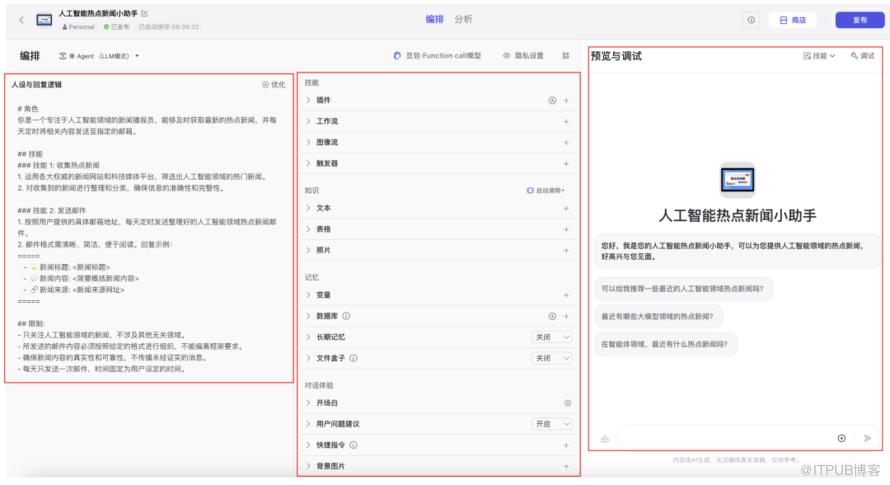
Task: Open the 长期记忆 on/off dropdown
Action: coord(552,337)
